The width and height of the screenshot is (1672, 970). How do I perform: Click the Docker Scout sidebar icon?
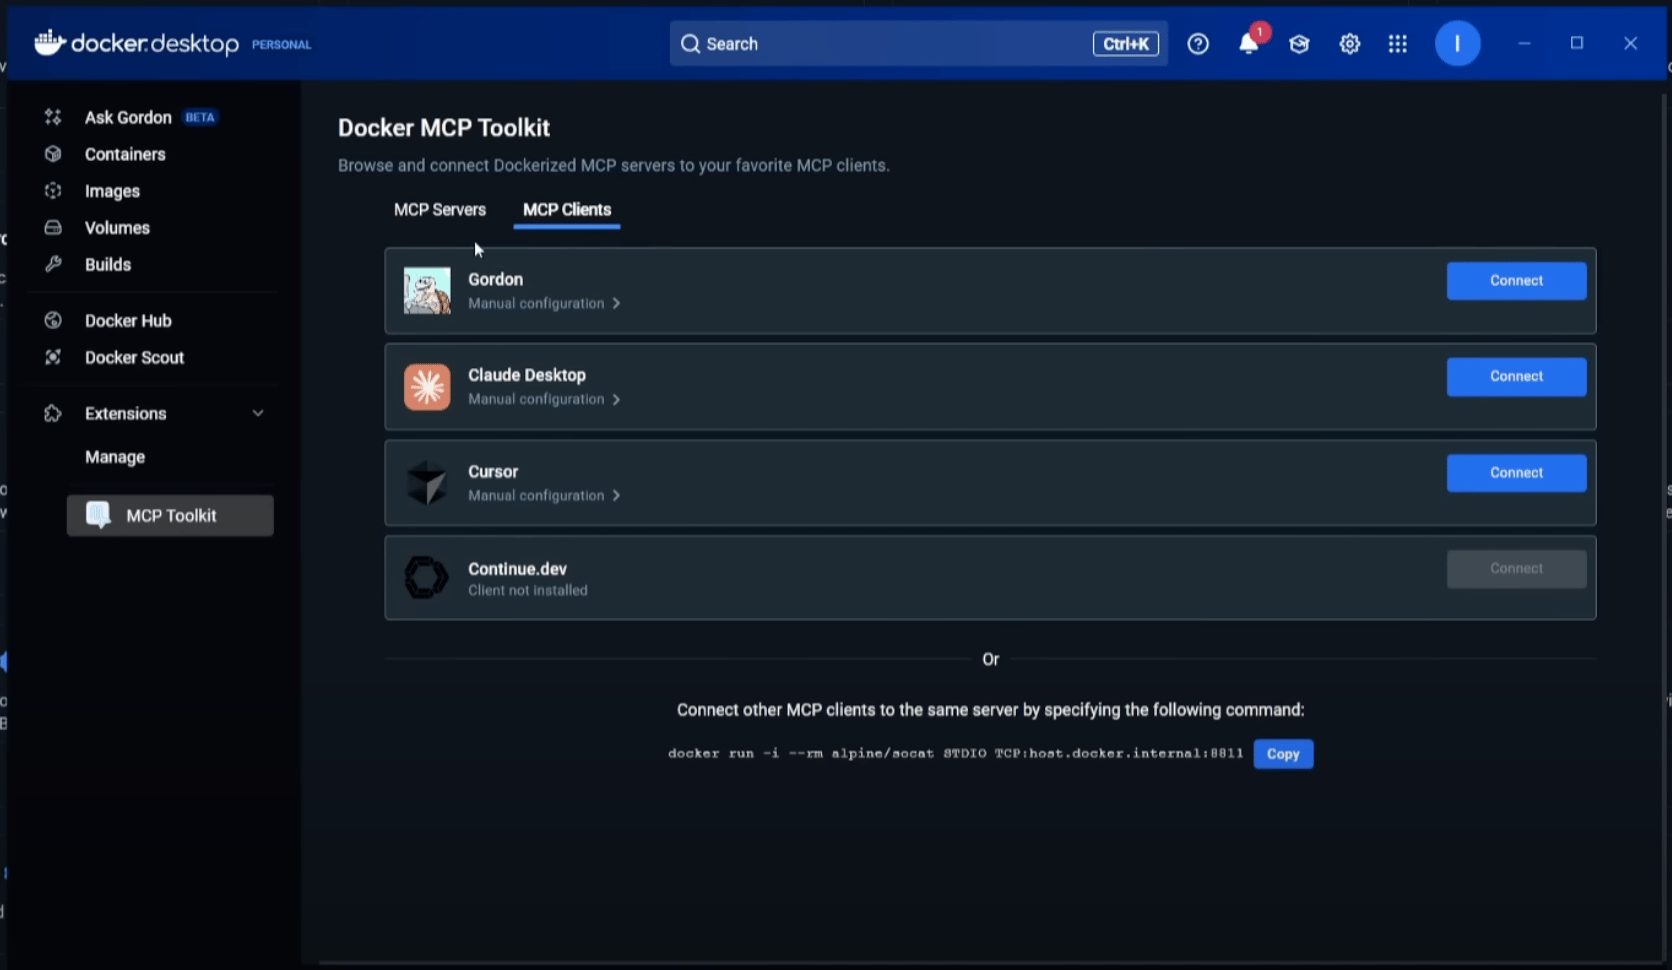click(53, 357)
